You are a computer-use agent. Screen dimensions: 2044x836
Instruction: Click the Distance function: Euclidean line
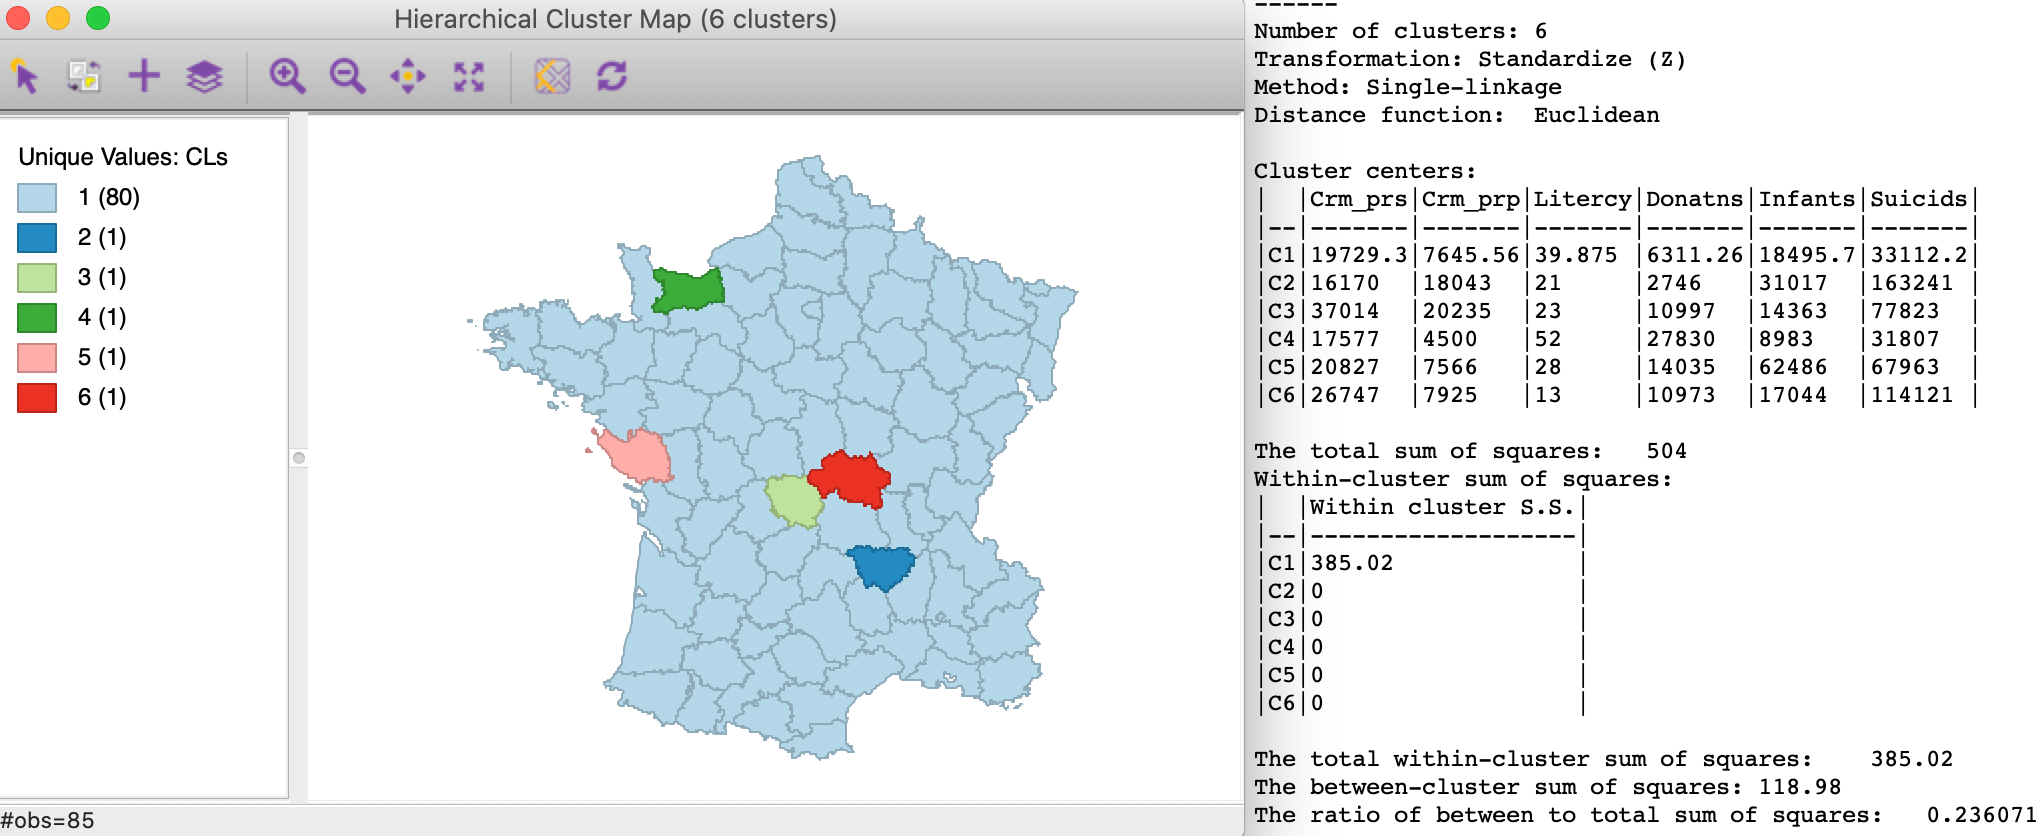(1456, 115)
